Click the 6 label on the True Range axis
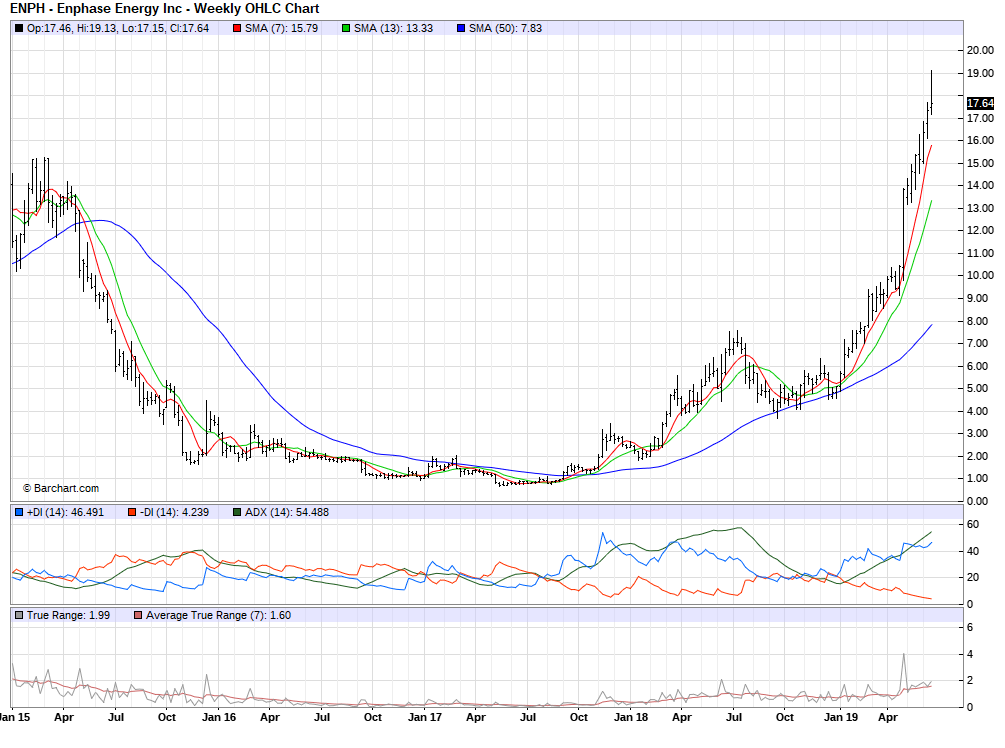Screen dimensions: 1005x748 (x=970, y=627)
